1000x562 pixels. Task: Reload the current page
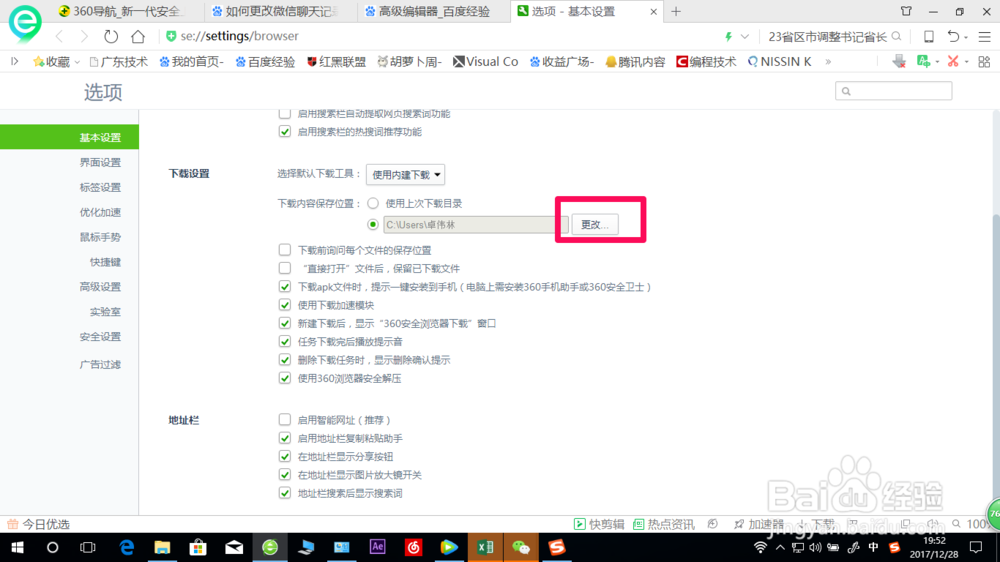coord(111,36)
